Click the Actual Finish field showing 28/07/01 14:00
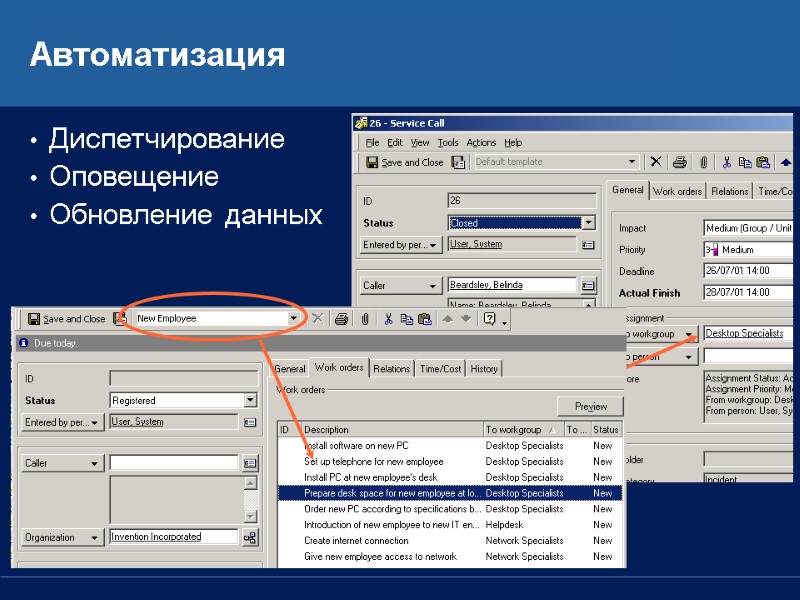800x600 pixels. (x=748, y=292)
